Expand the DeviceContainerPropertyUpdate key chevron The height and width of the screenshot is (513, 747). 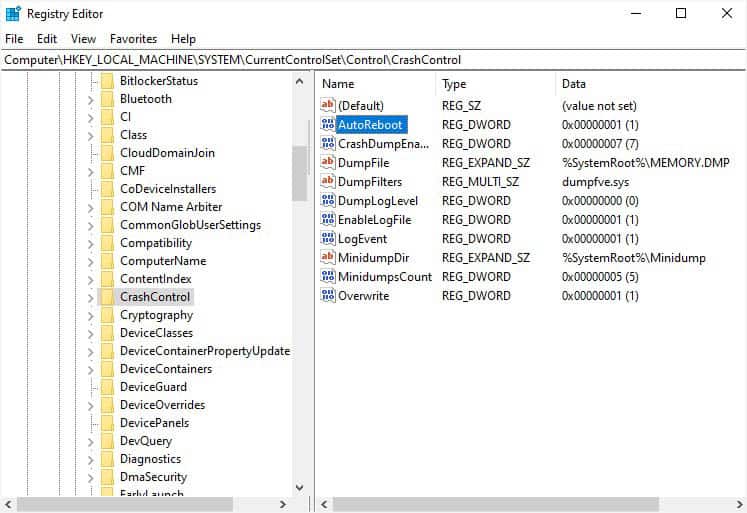point(91,352)
